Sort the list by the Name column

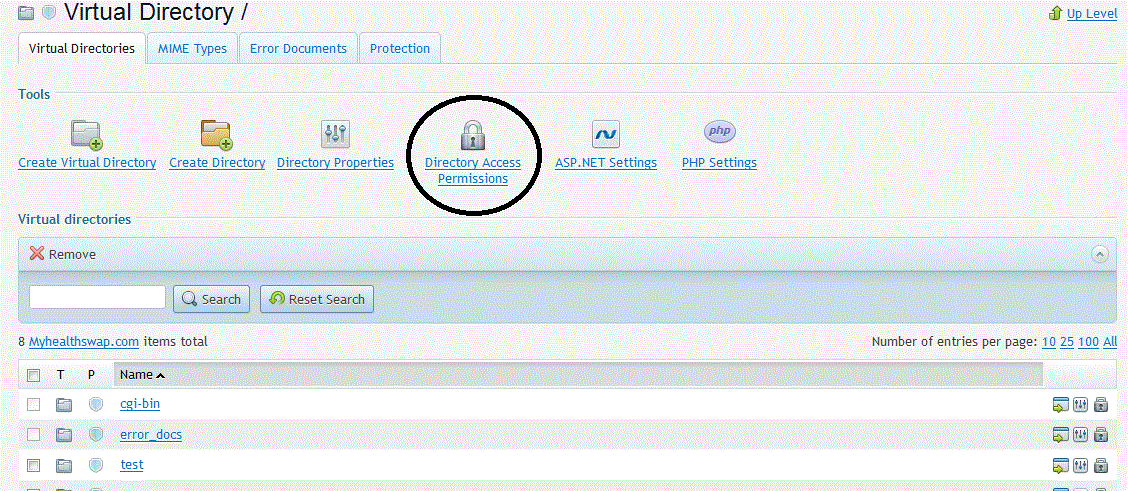[x=136, y=375]
